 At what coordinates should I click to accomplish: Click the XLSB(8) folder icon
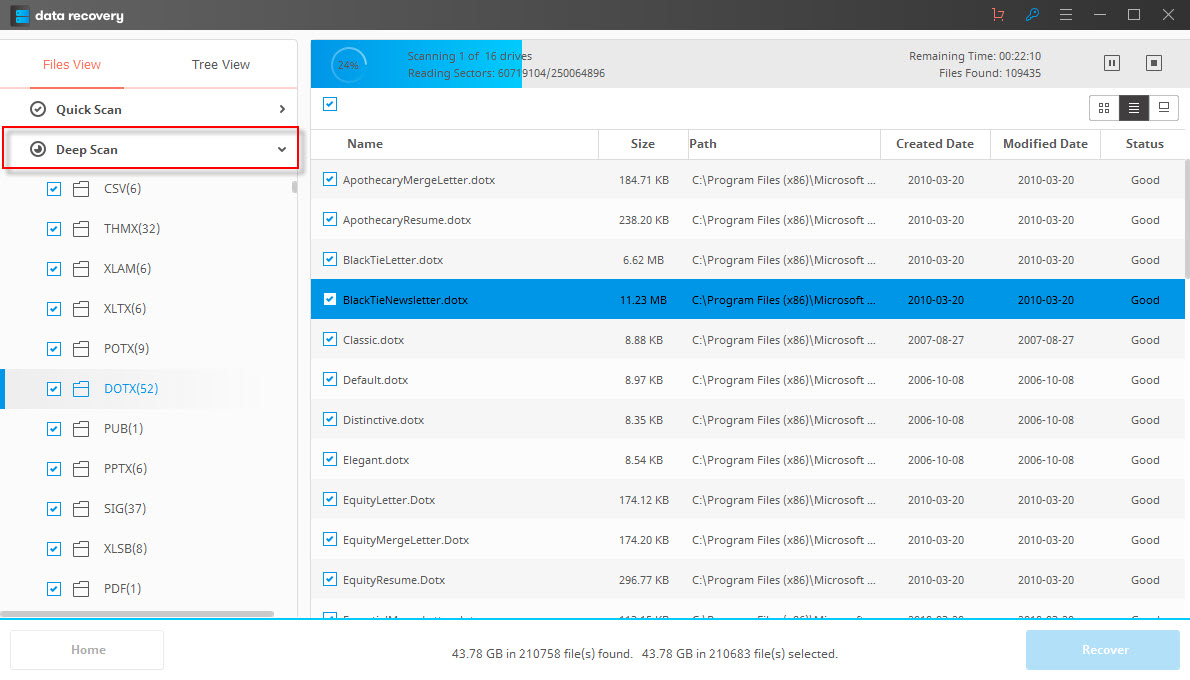tap(81, 549)
